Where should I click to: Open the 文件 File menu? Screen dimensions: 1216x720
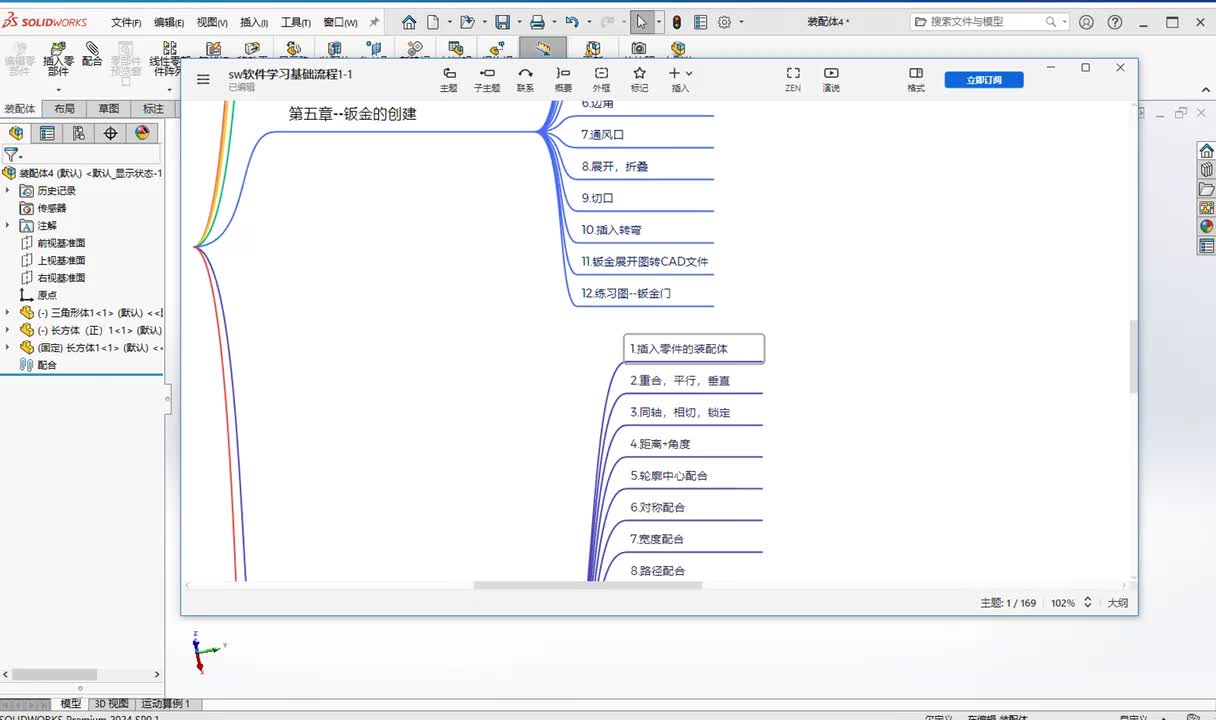[x=126, y=22]
